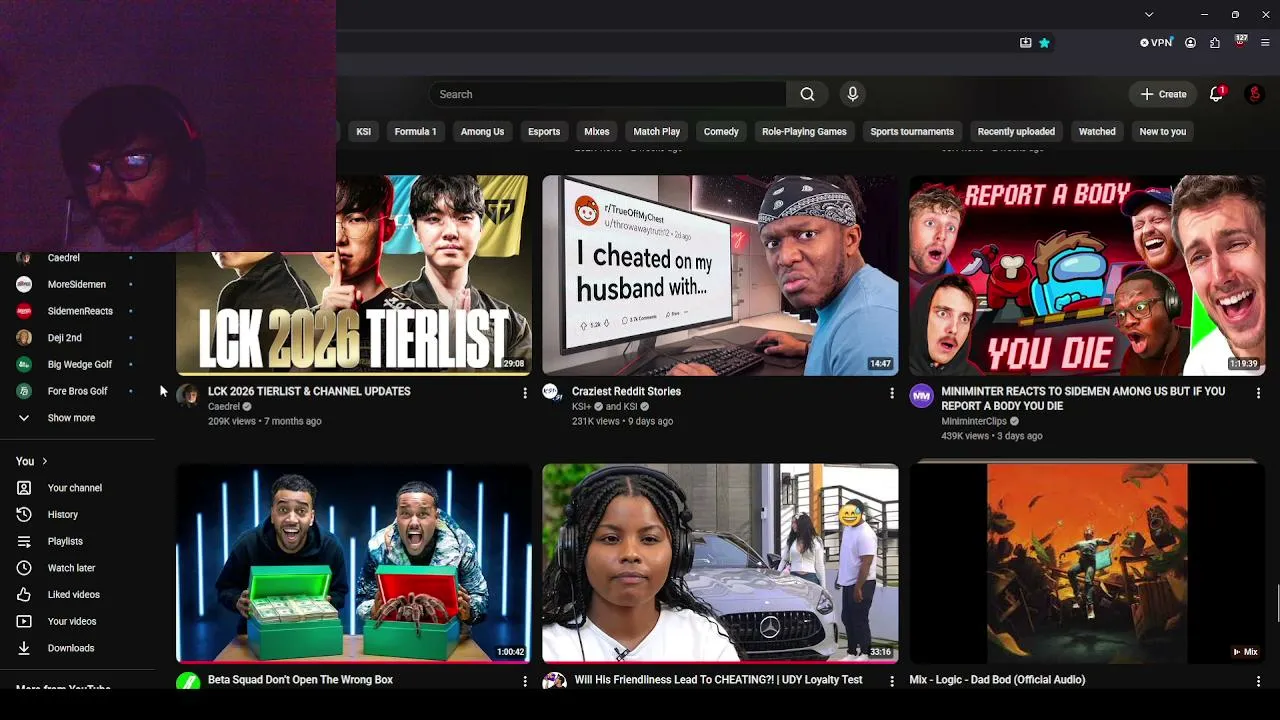The width and height of the screenshot is (1280, 720).
Task: Toggle the browser VPN
Action: [x=1156, y=43]
